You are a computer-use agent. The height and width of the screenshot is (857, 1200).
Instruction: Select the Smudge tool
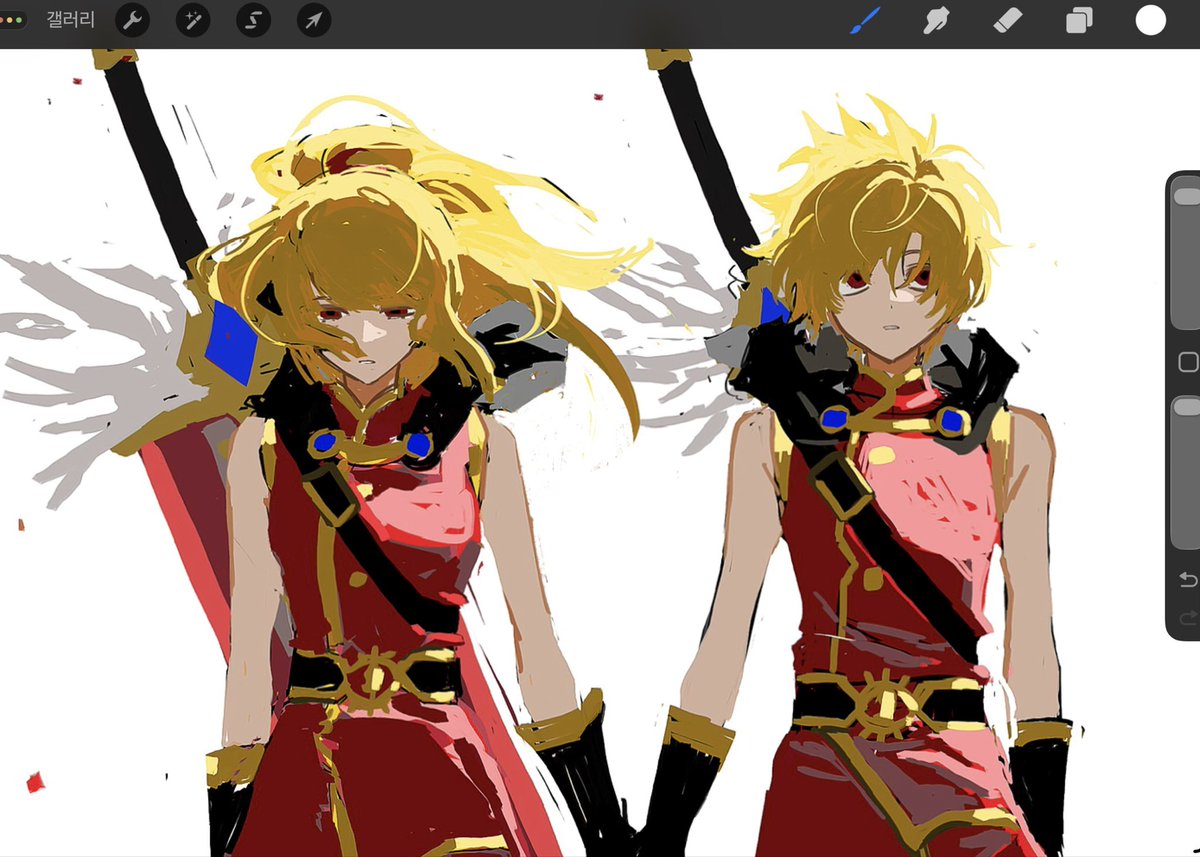coord(936,20)
